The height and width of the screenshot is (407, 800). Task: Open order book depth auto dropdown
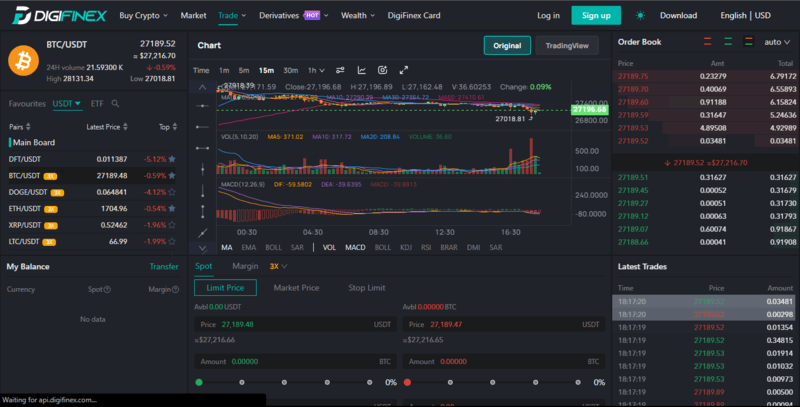(x=777, y=42)
